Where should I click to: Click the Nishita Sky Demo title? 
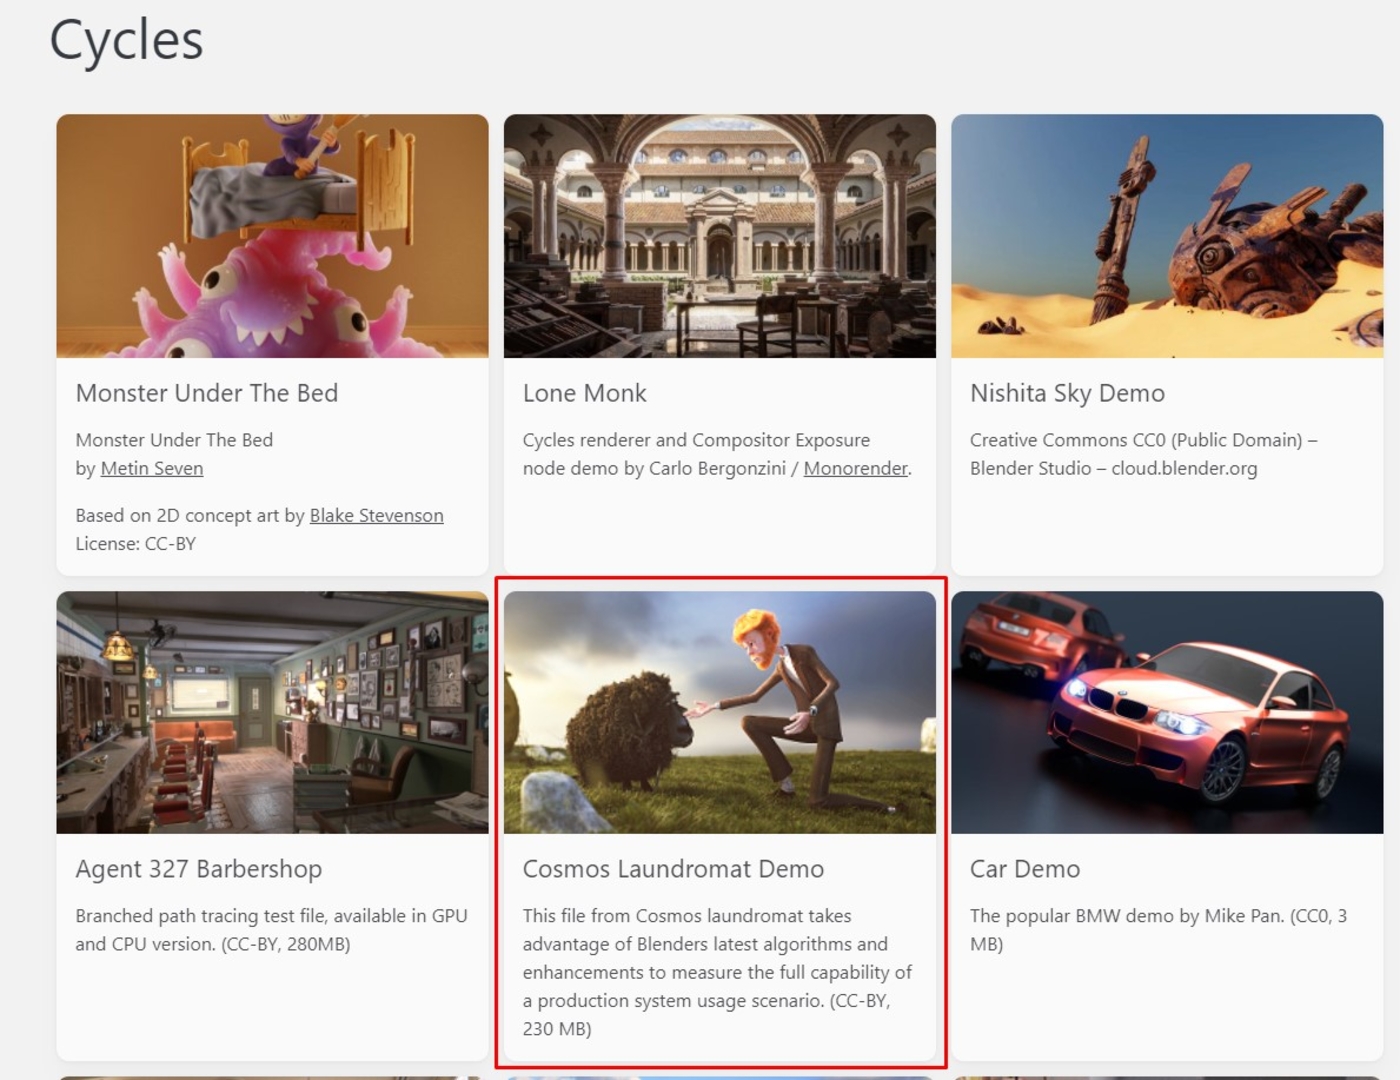pyautogui.click(x=1067, y=393)
